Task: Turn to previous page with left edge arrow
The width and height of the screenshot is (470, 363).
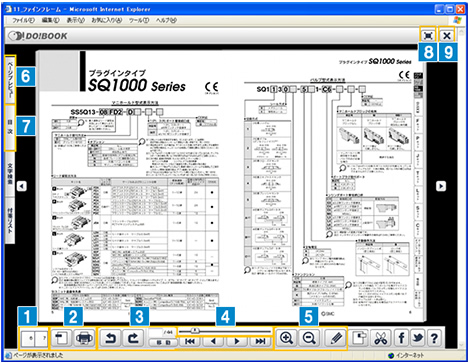Action: tap(22, 186)
